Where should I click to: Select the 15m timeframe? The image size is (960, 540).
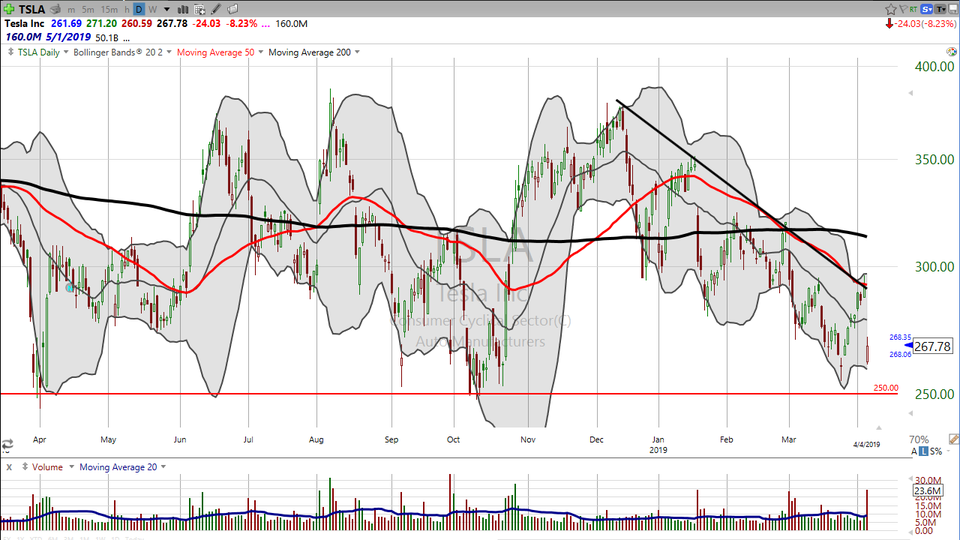[109, 9]
